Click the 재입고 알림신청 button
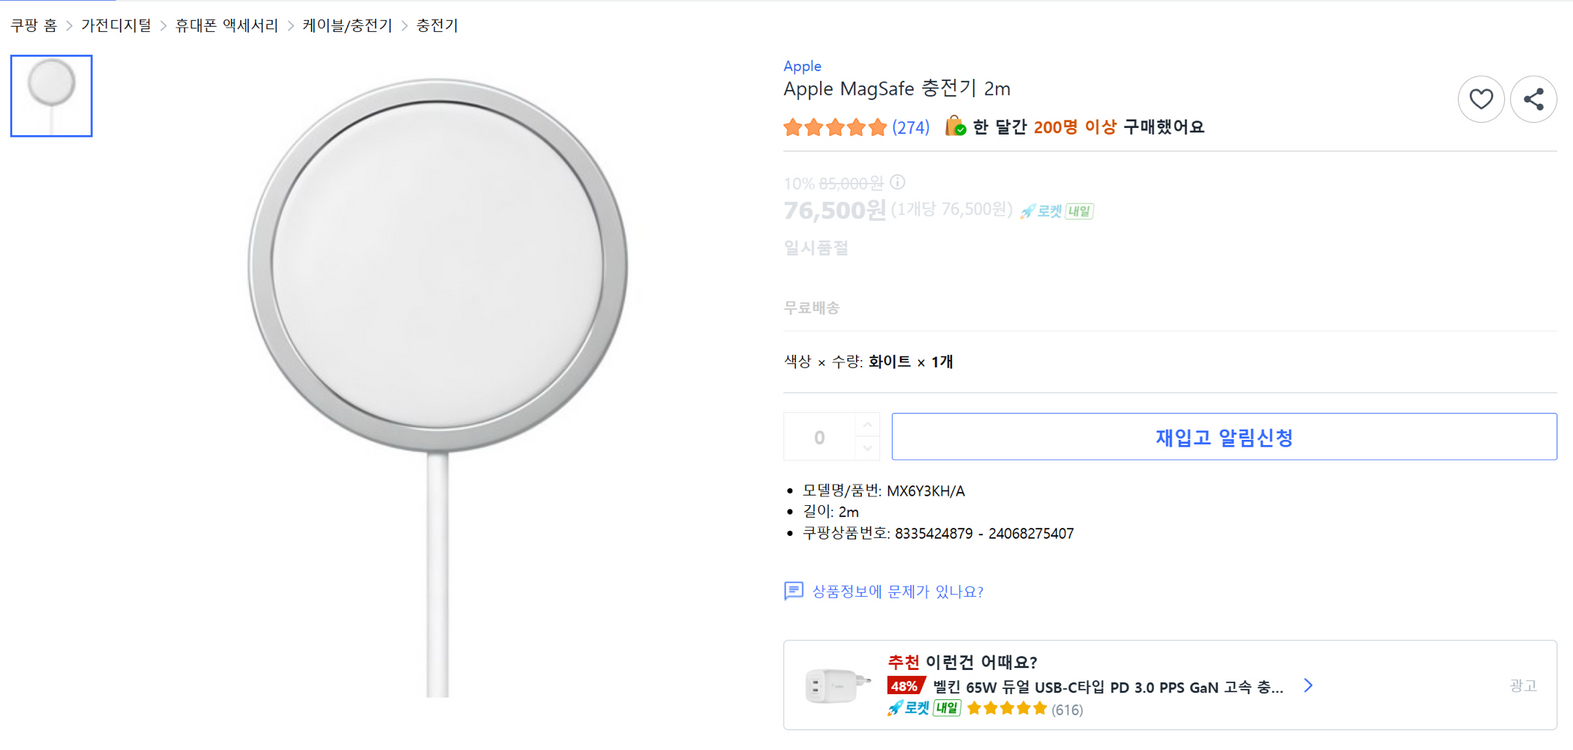This screenshot has height=750, width=1573. point(1224,437)
